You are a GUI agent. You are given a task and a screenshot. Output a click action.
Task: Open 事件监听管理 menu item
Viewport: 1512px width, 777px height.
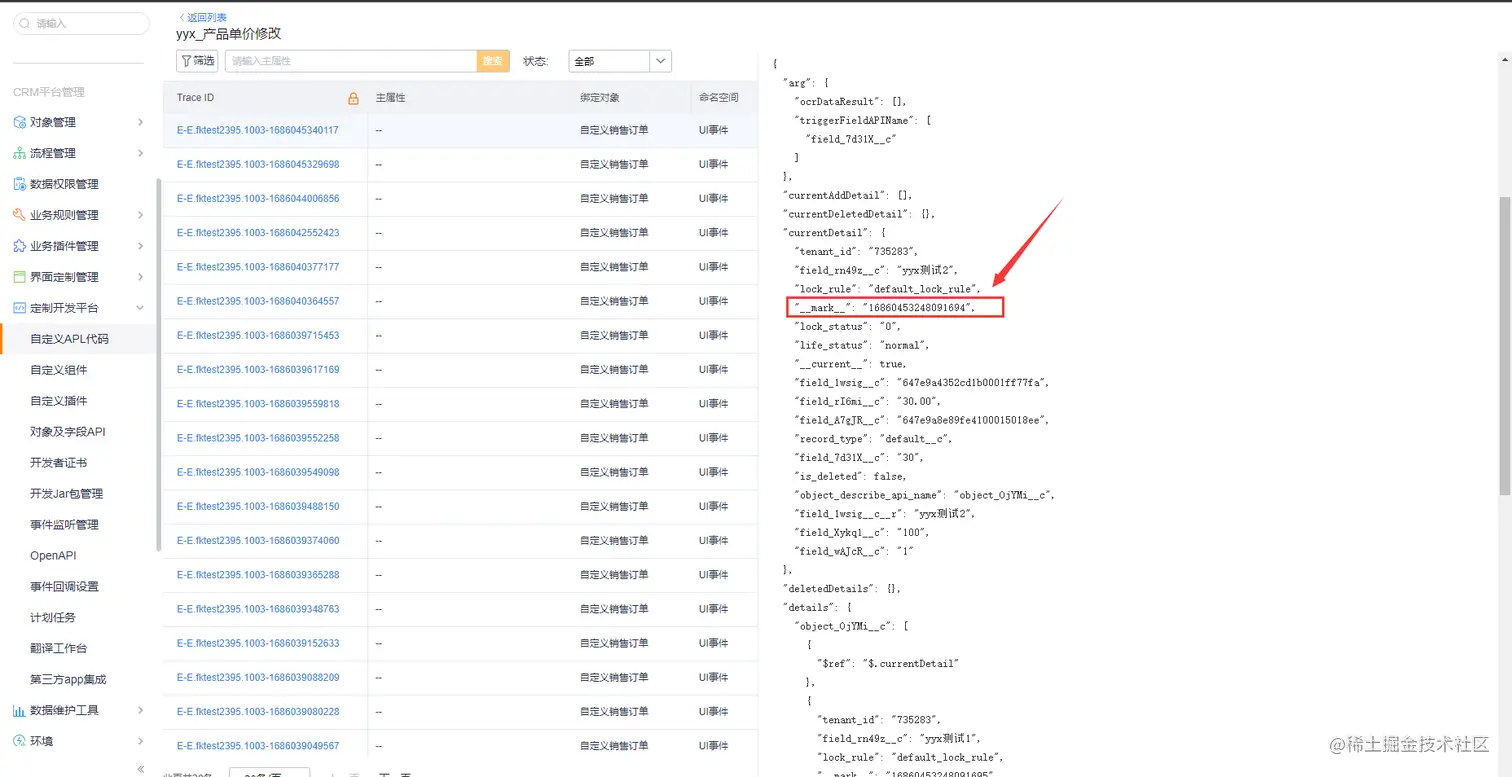65,525
